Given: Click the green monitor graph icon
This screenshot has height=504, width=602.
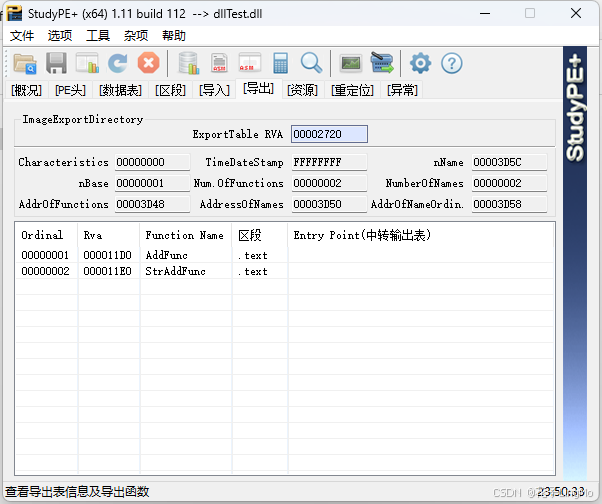Looking at the screenshot, I should pos(351,63).
